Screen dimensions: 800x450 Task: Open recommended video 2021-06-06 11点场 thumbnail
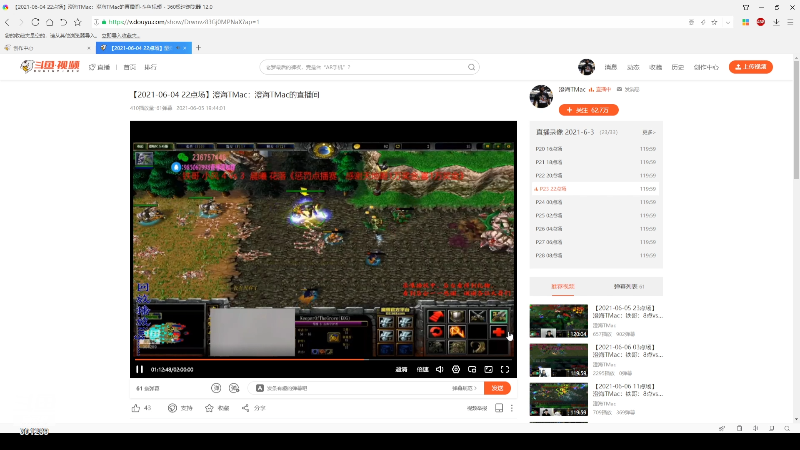point(559,399)
